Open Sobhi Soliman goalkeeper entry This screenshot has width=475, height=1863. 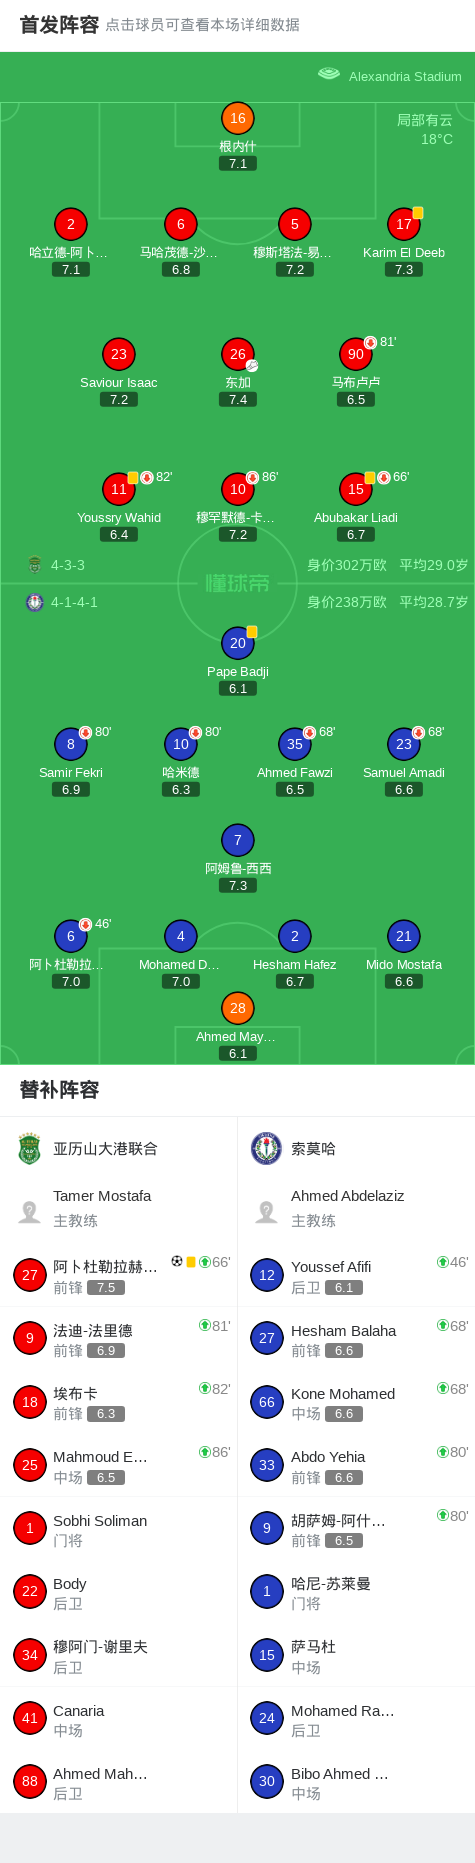[119, 1529]
